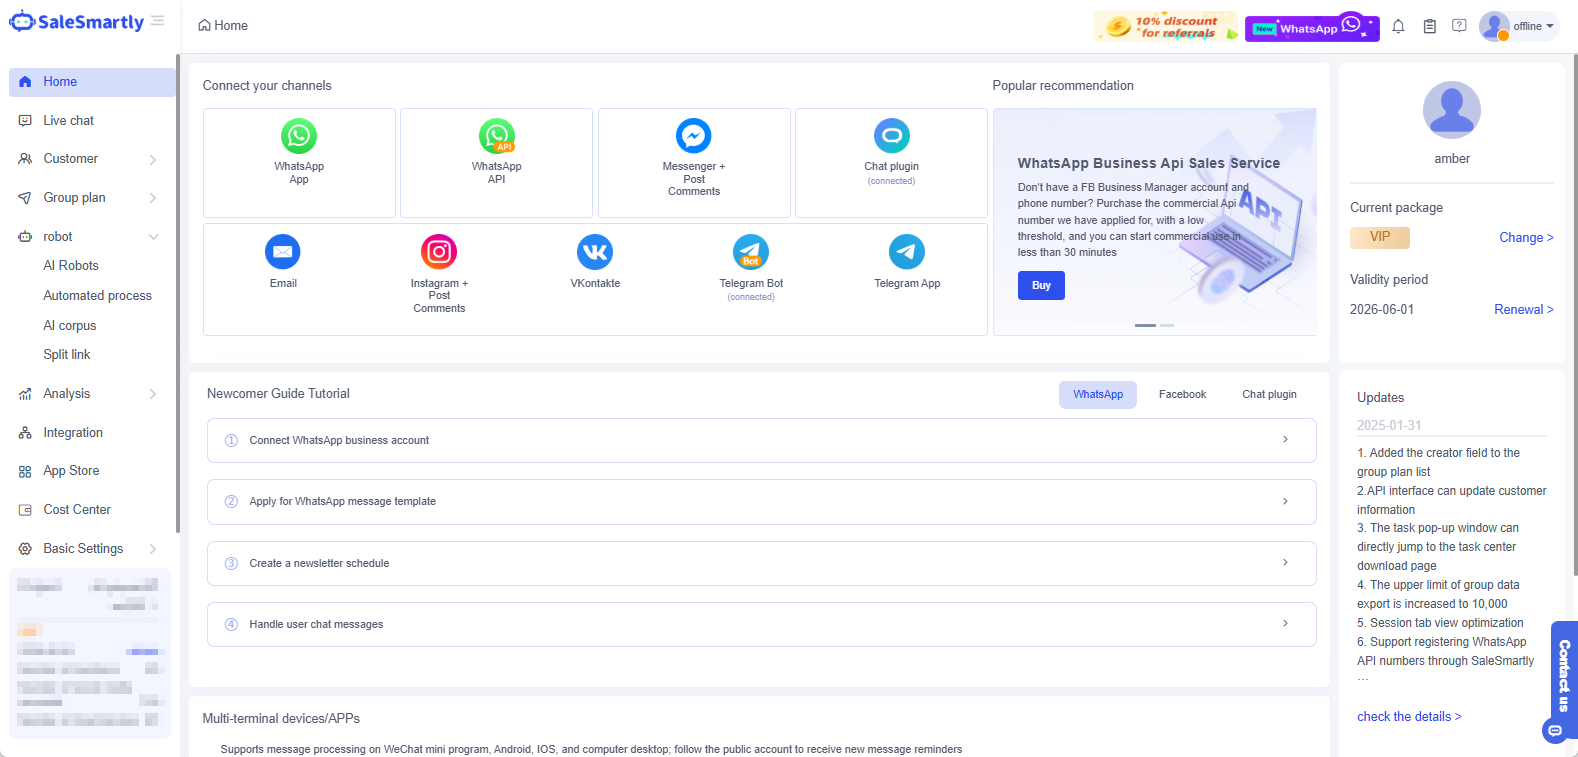Open the VKontakte channel icon

point(595,252)
